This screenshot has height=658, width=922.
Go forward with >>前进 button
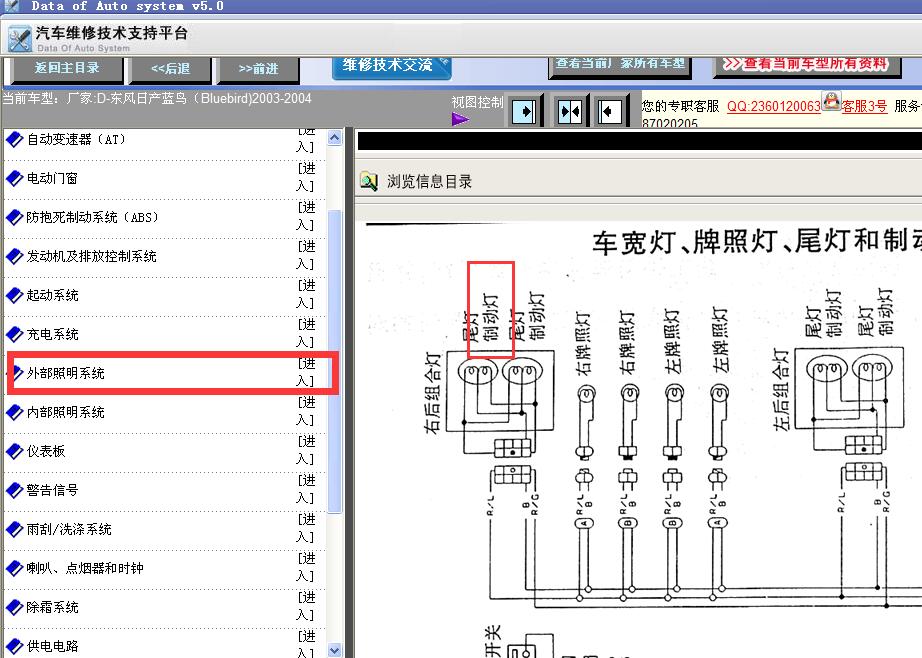258,69
